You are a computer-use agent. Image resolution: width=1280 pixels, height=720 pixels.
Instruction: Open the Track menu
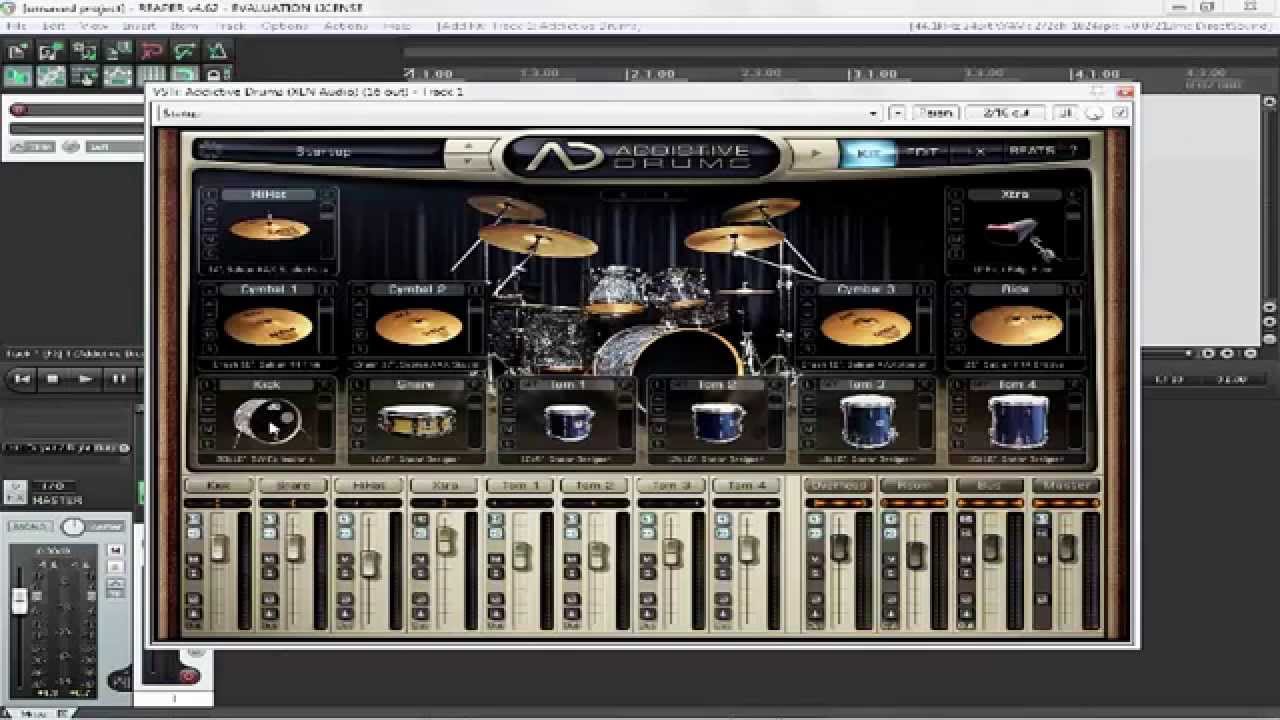[x=230, y=25]
